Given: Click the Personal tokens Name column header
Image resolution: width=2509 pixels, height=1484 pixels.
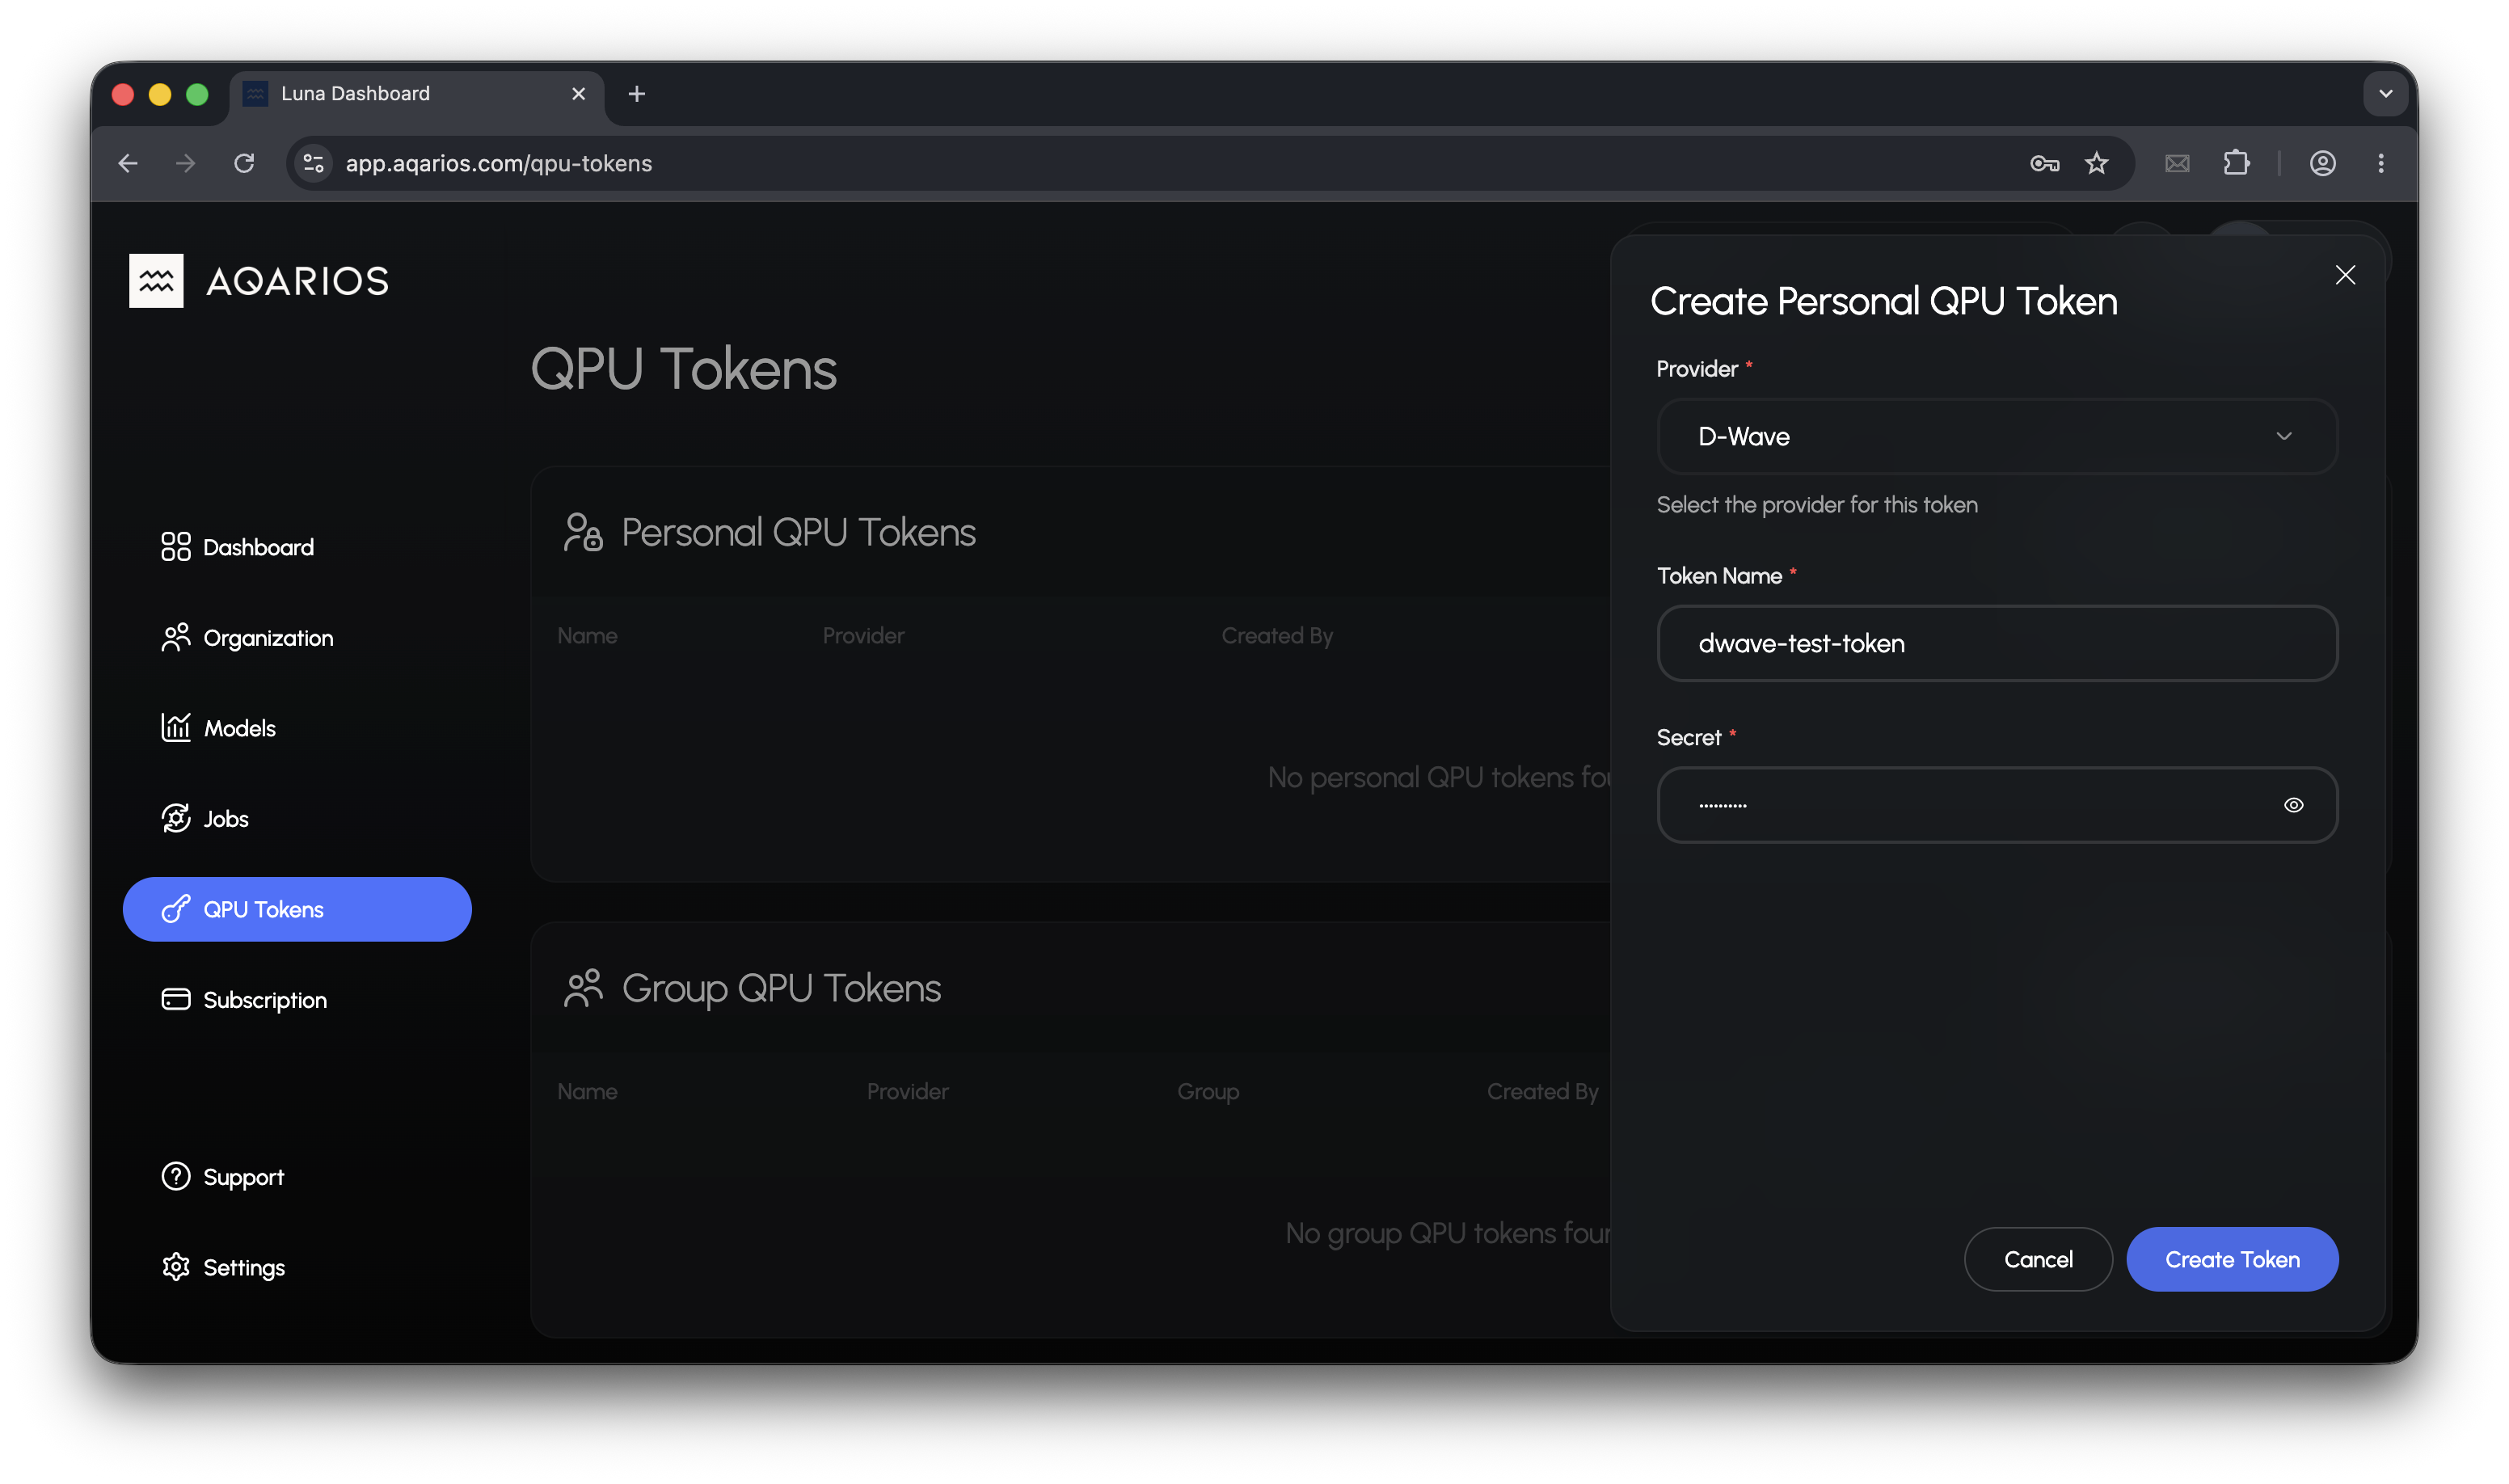Looking at the screenshot, I should click(x=587, y=636).
